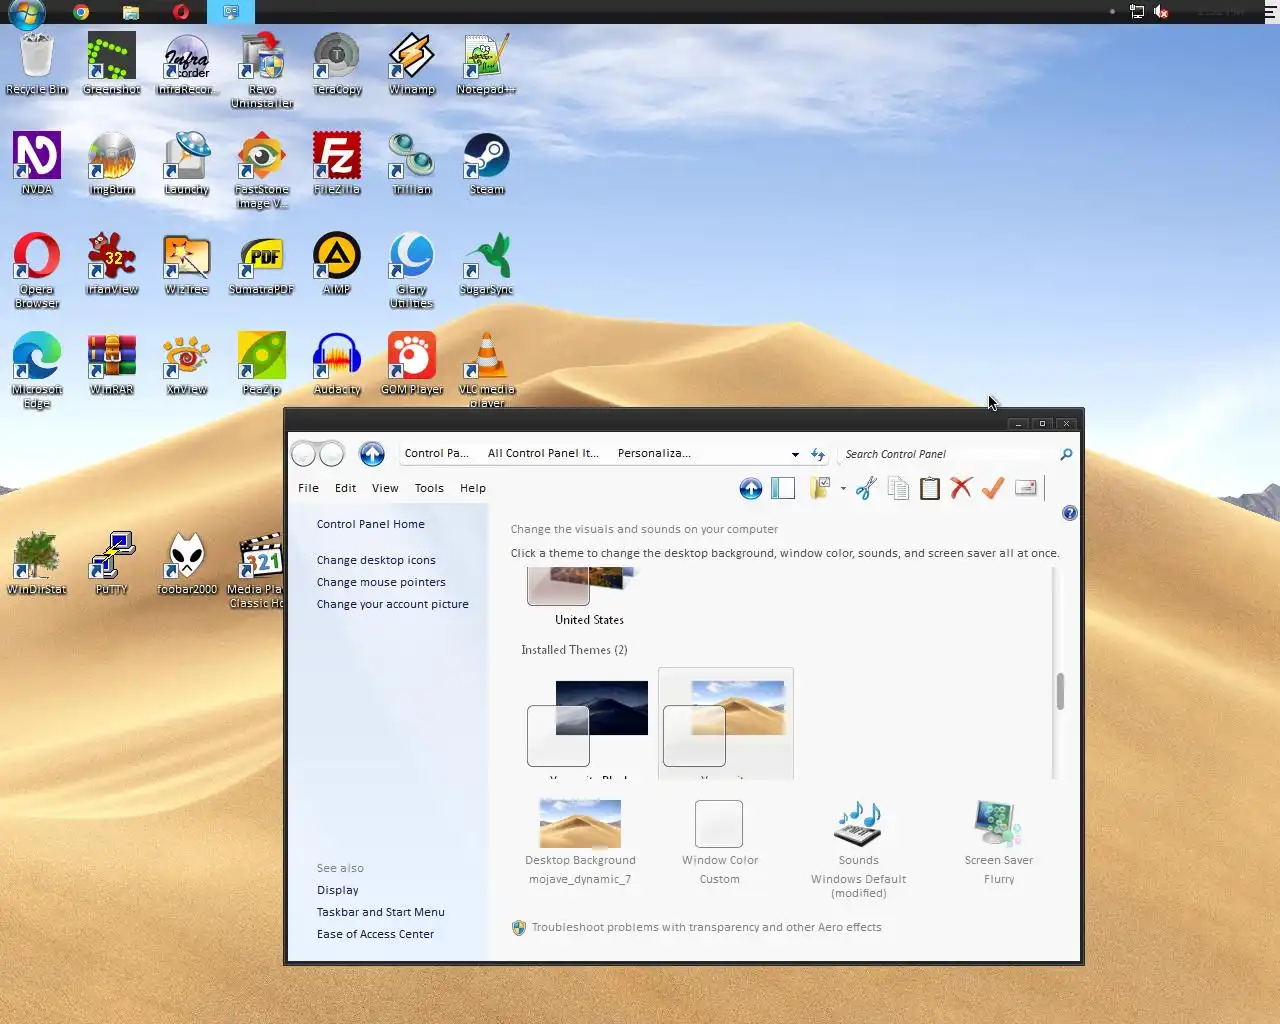
Task: Click Chrome icon in the taskbar
Action: click(x=81, y=12)
